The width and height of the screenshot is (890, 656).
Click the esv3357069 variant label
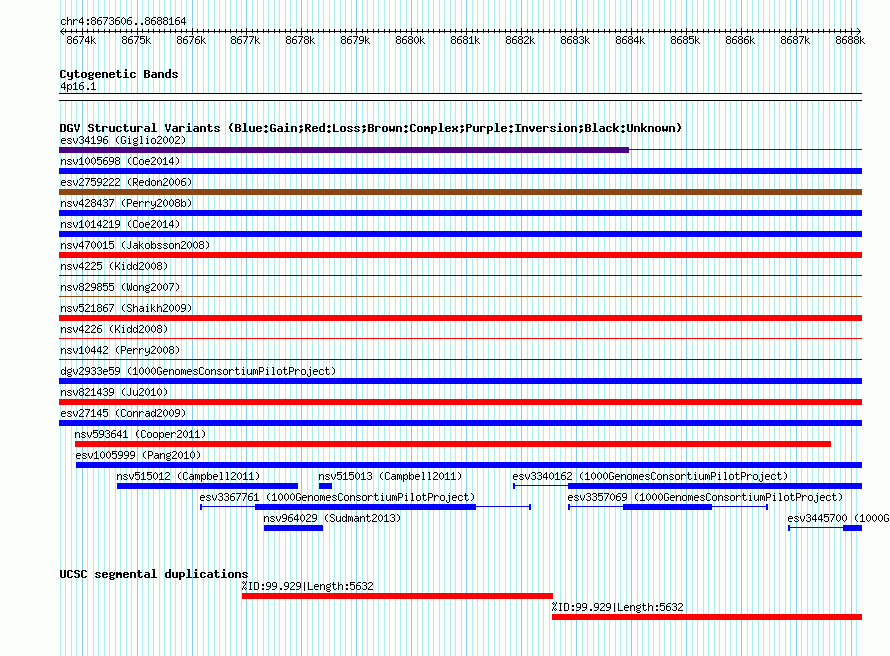(705, 497)
